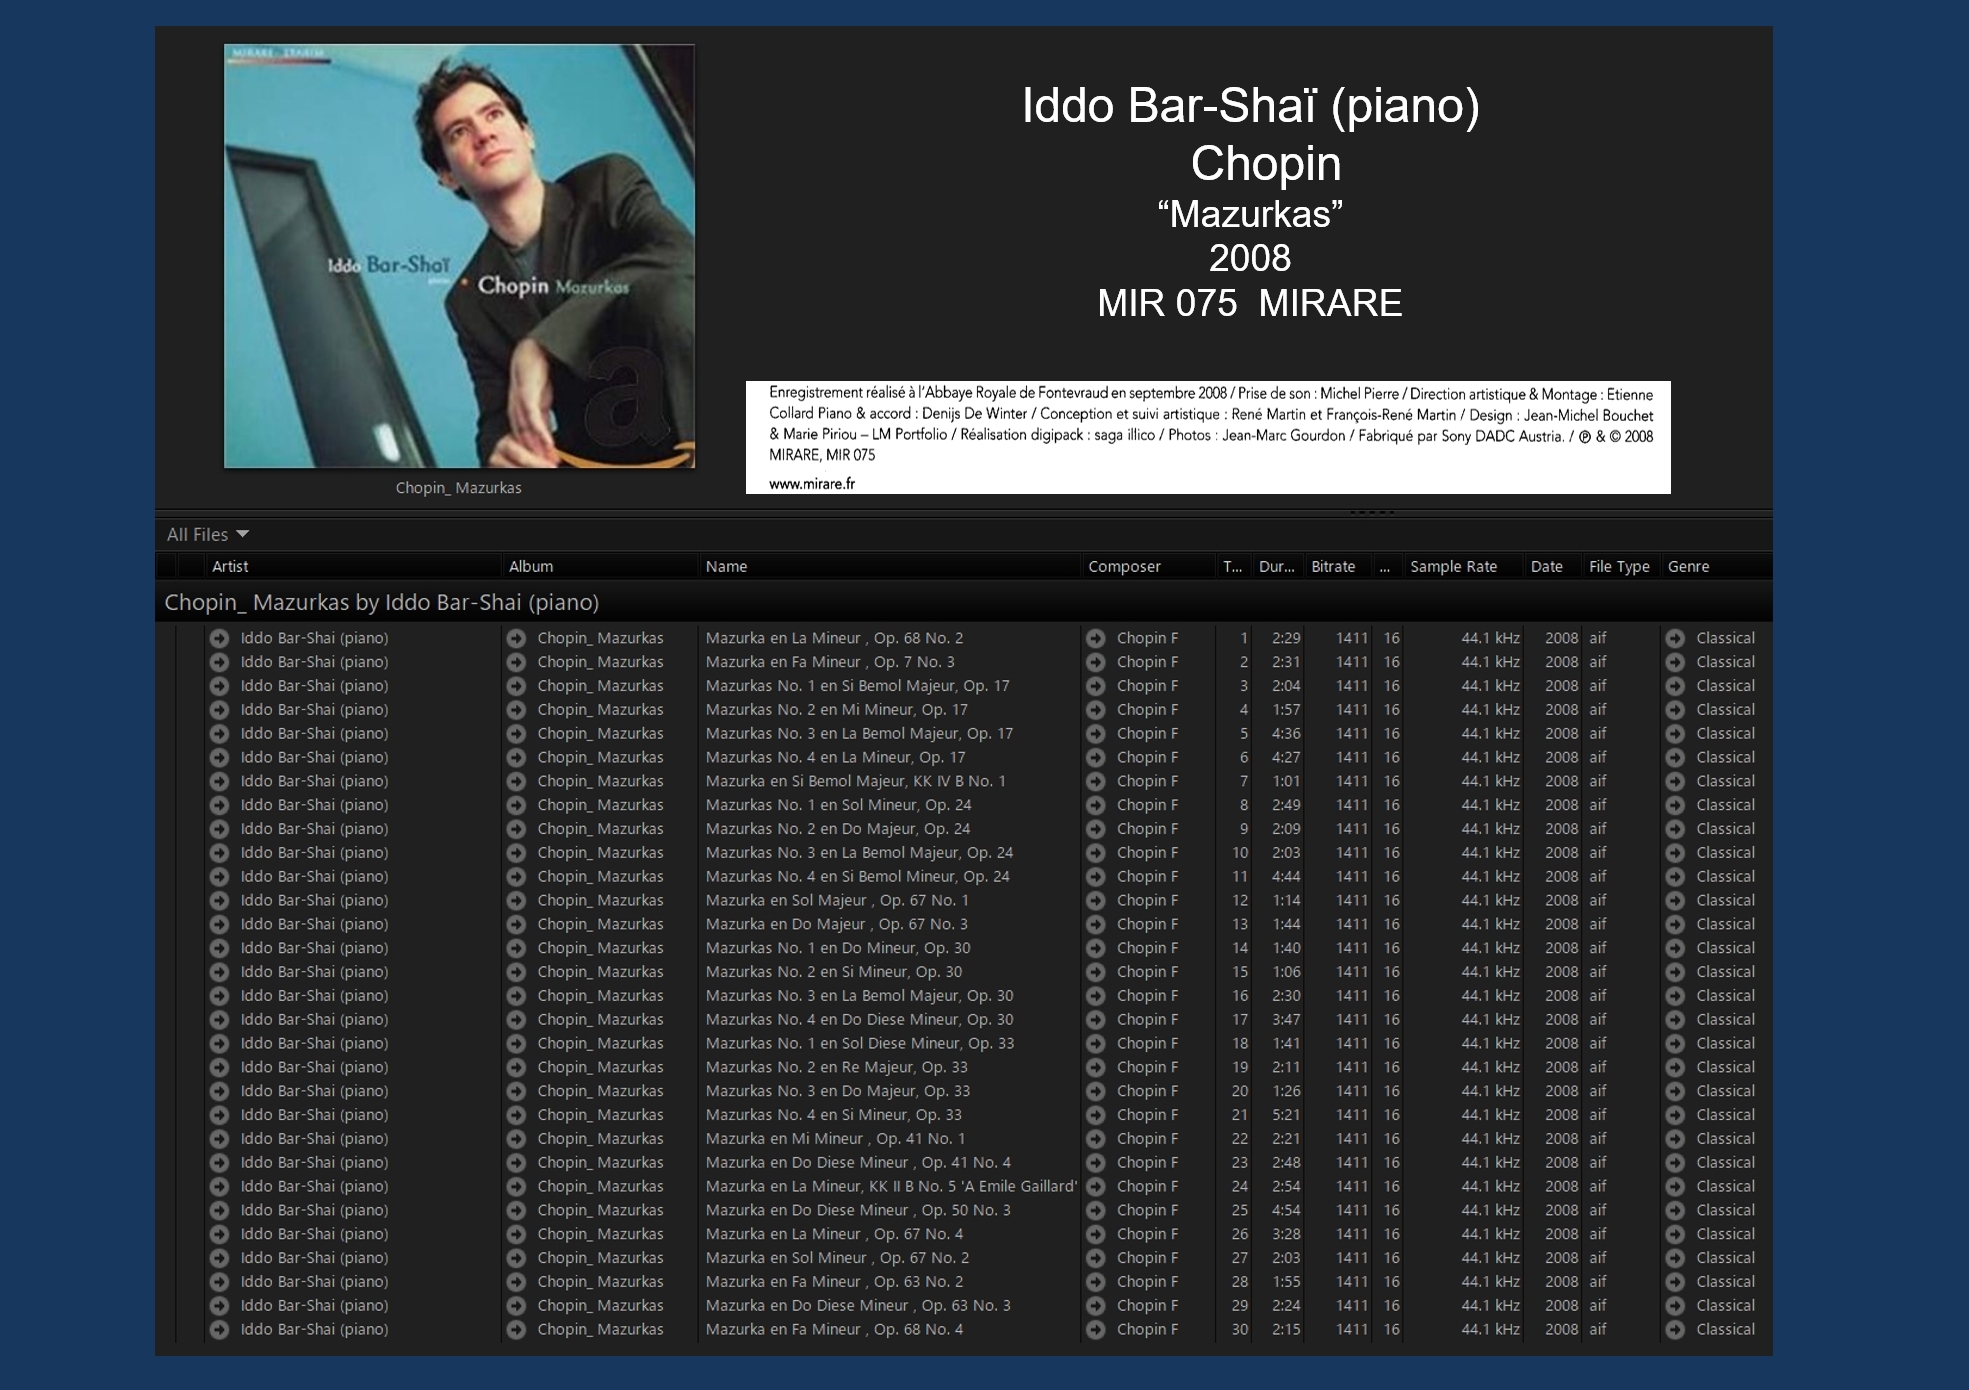1969x1390 pixels.
Task: Click composer arrow icon on KK IV B No. 1 row
Action: pyautogui.click(x=1096, y=781)
